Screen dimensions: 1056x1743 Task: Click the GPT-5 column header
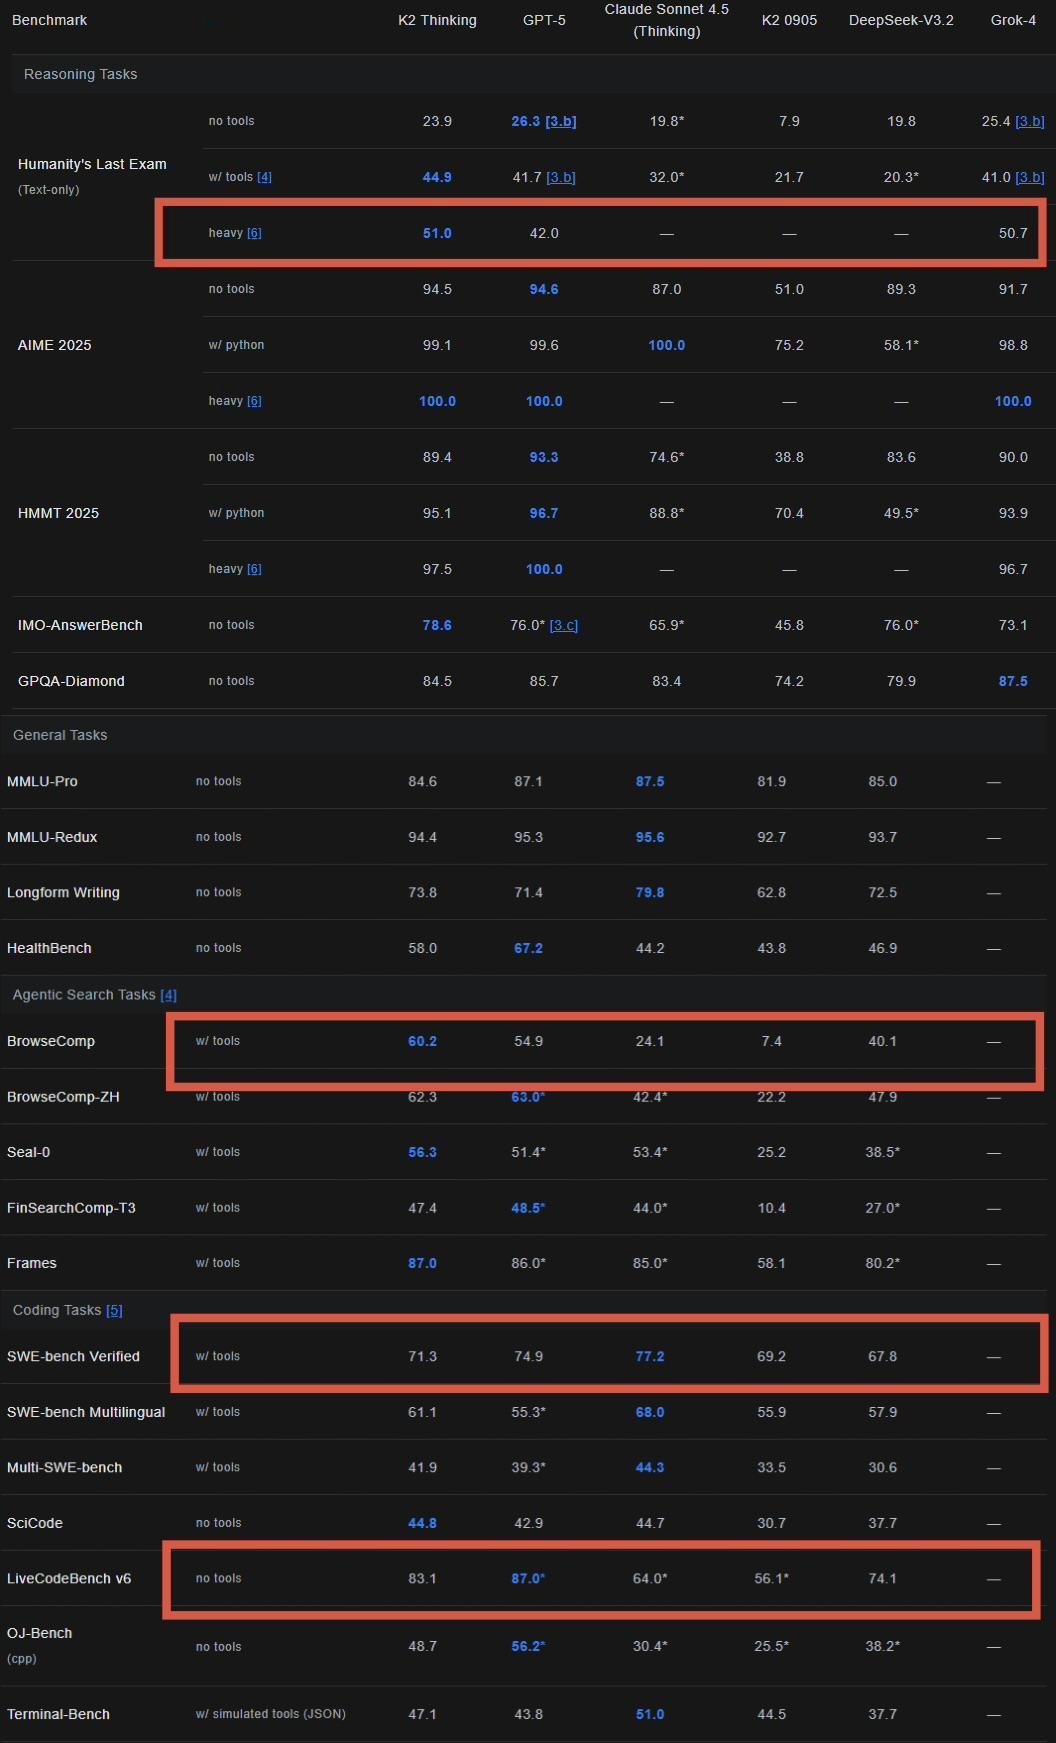(x=544, y=20)
